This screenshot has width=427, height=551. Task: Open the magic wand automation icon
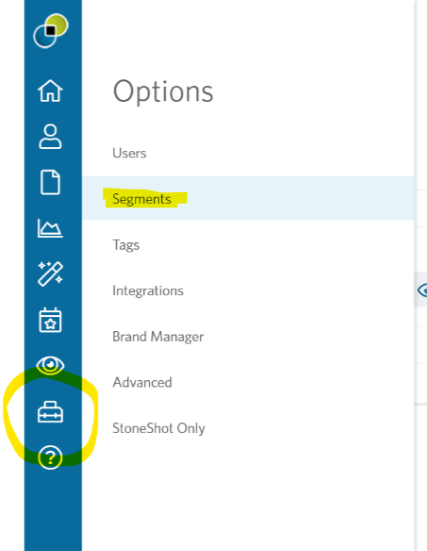[x=50, y=274]
